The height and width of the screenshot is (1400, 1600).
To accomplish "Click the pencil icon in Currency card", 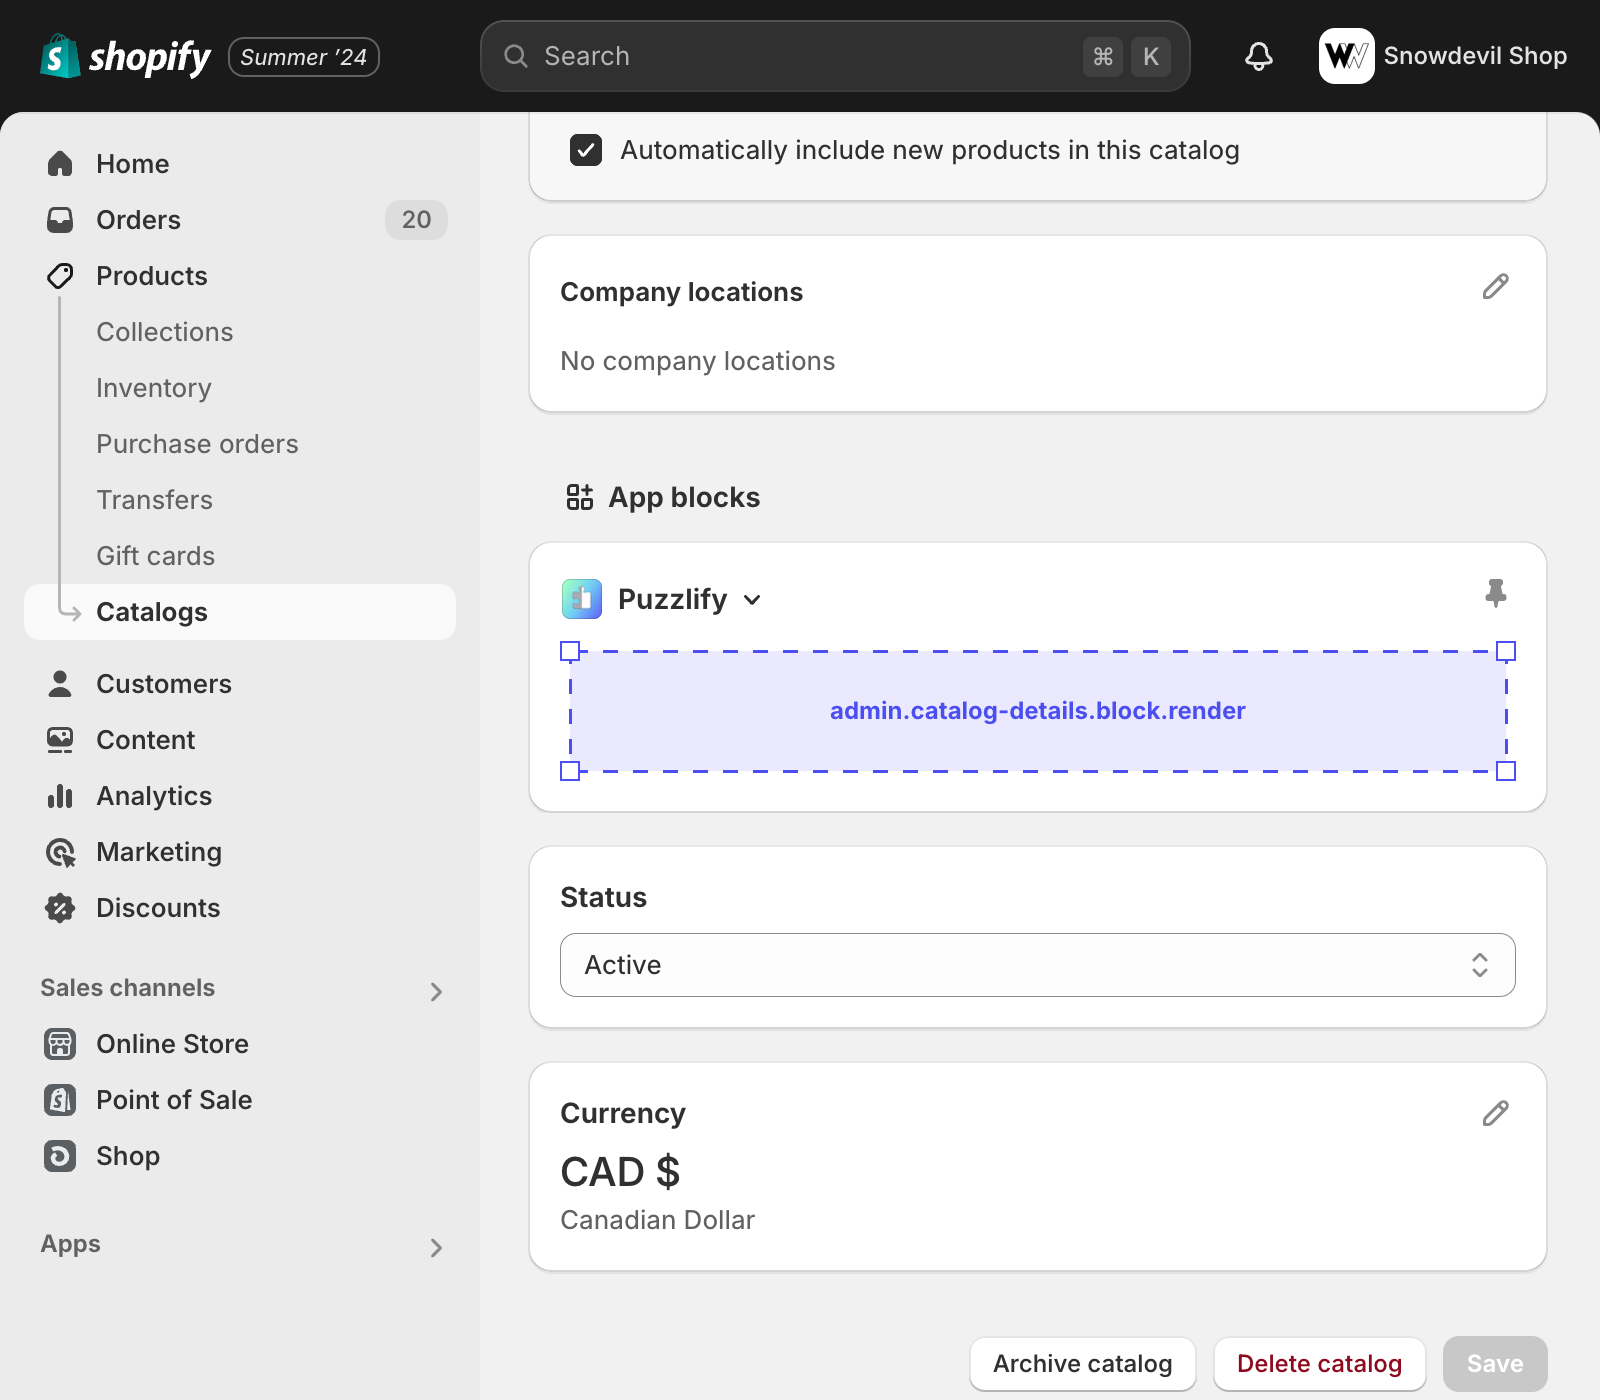I will pos(1495,1113).
